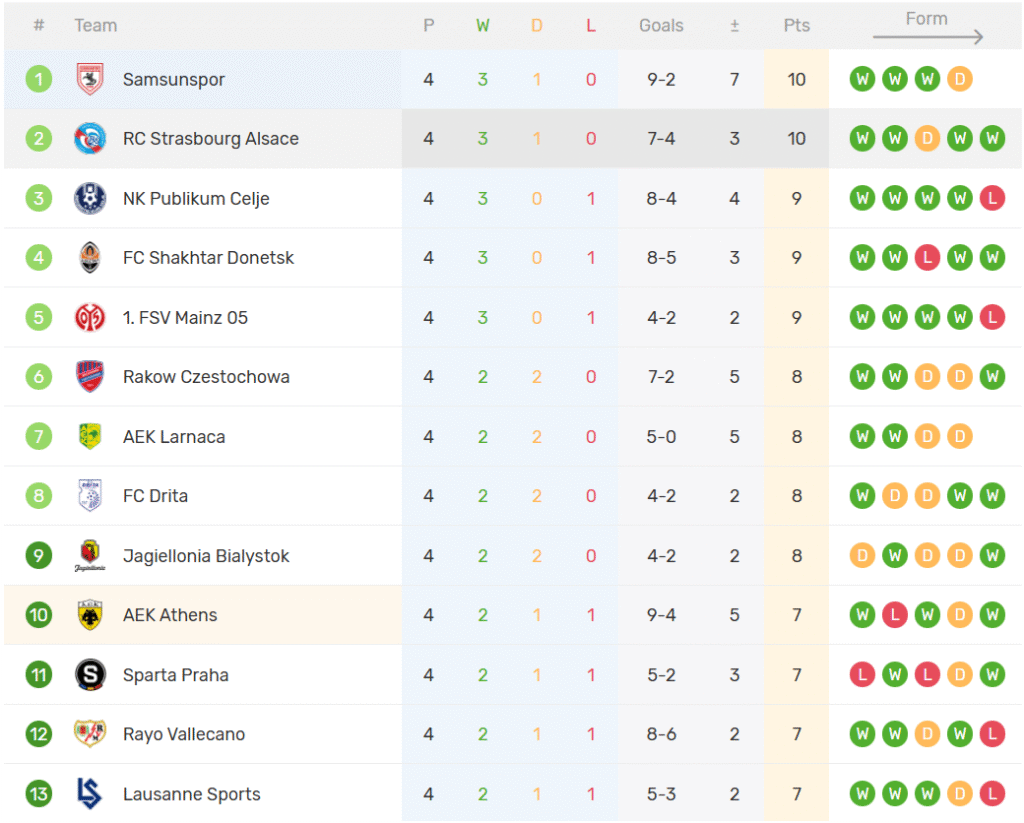Click the Rayo Vallecano crest
Viewport: 1024px width, 823px height.
[90, 734]
